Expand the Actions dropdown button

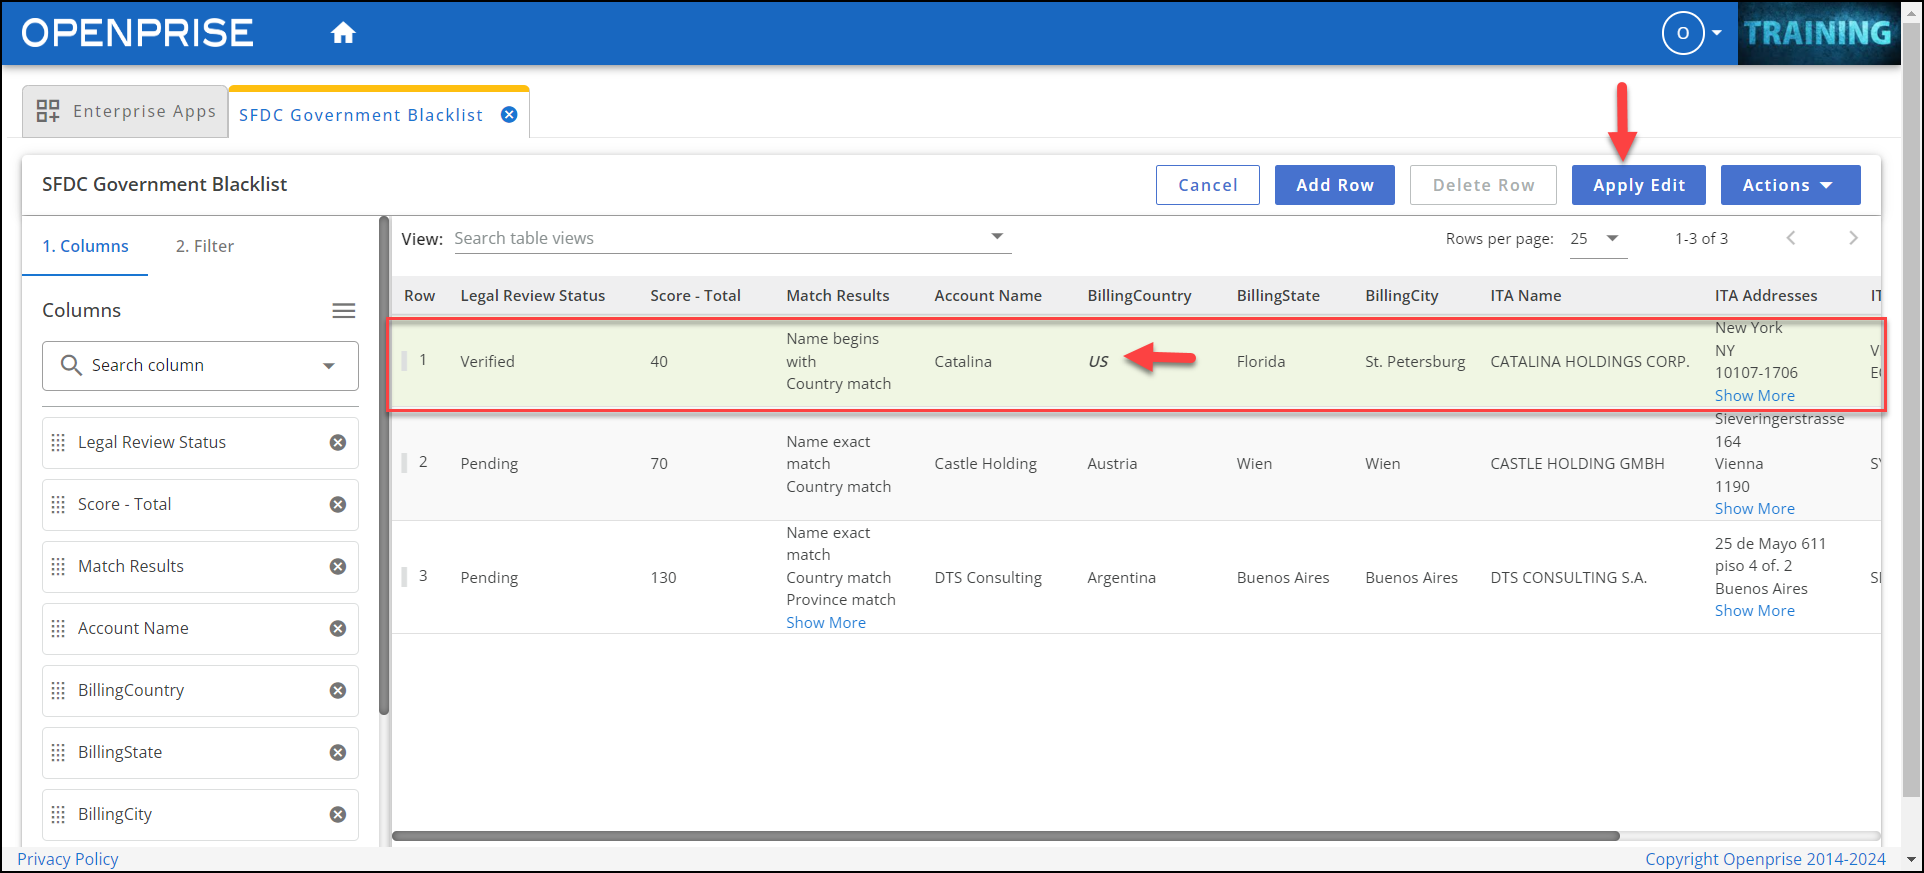point(1789,185)
